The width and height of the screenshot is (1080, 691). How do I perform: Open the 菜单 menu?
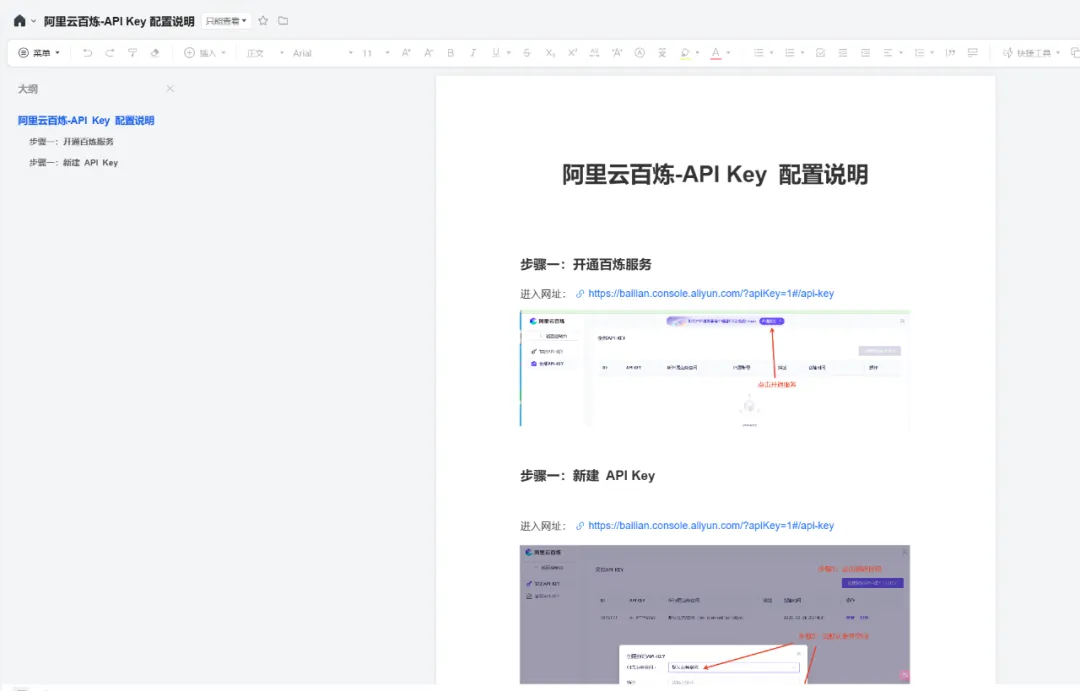point(38,52)
